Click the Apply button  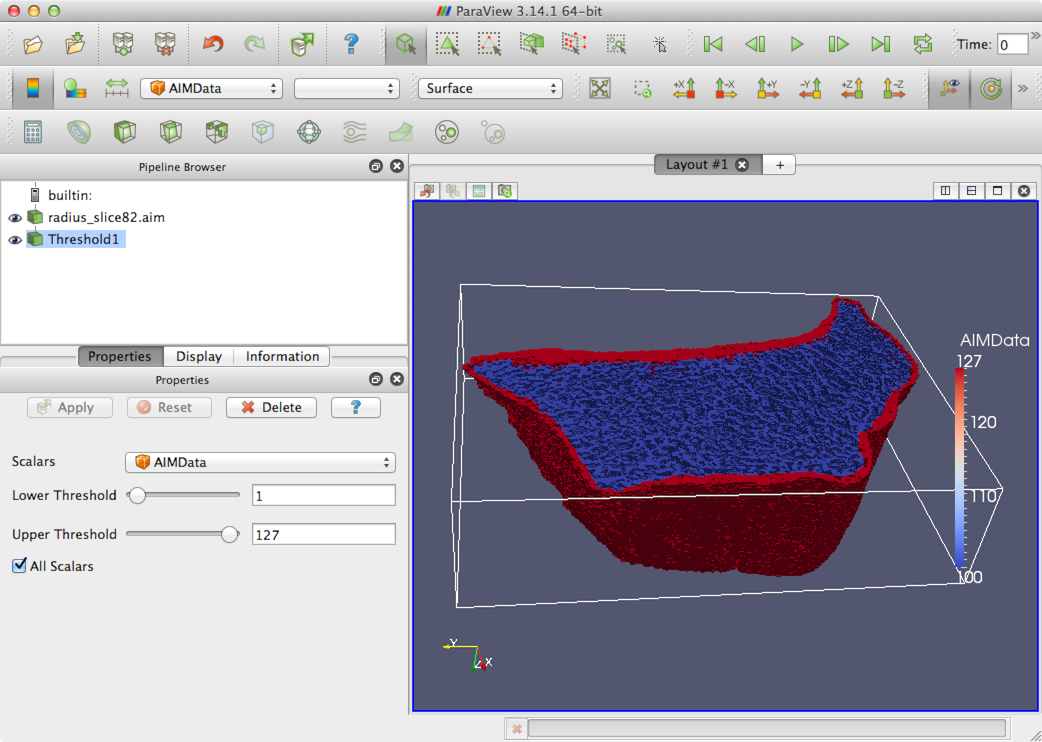(69, 407)
